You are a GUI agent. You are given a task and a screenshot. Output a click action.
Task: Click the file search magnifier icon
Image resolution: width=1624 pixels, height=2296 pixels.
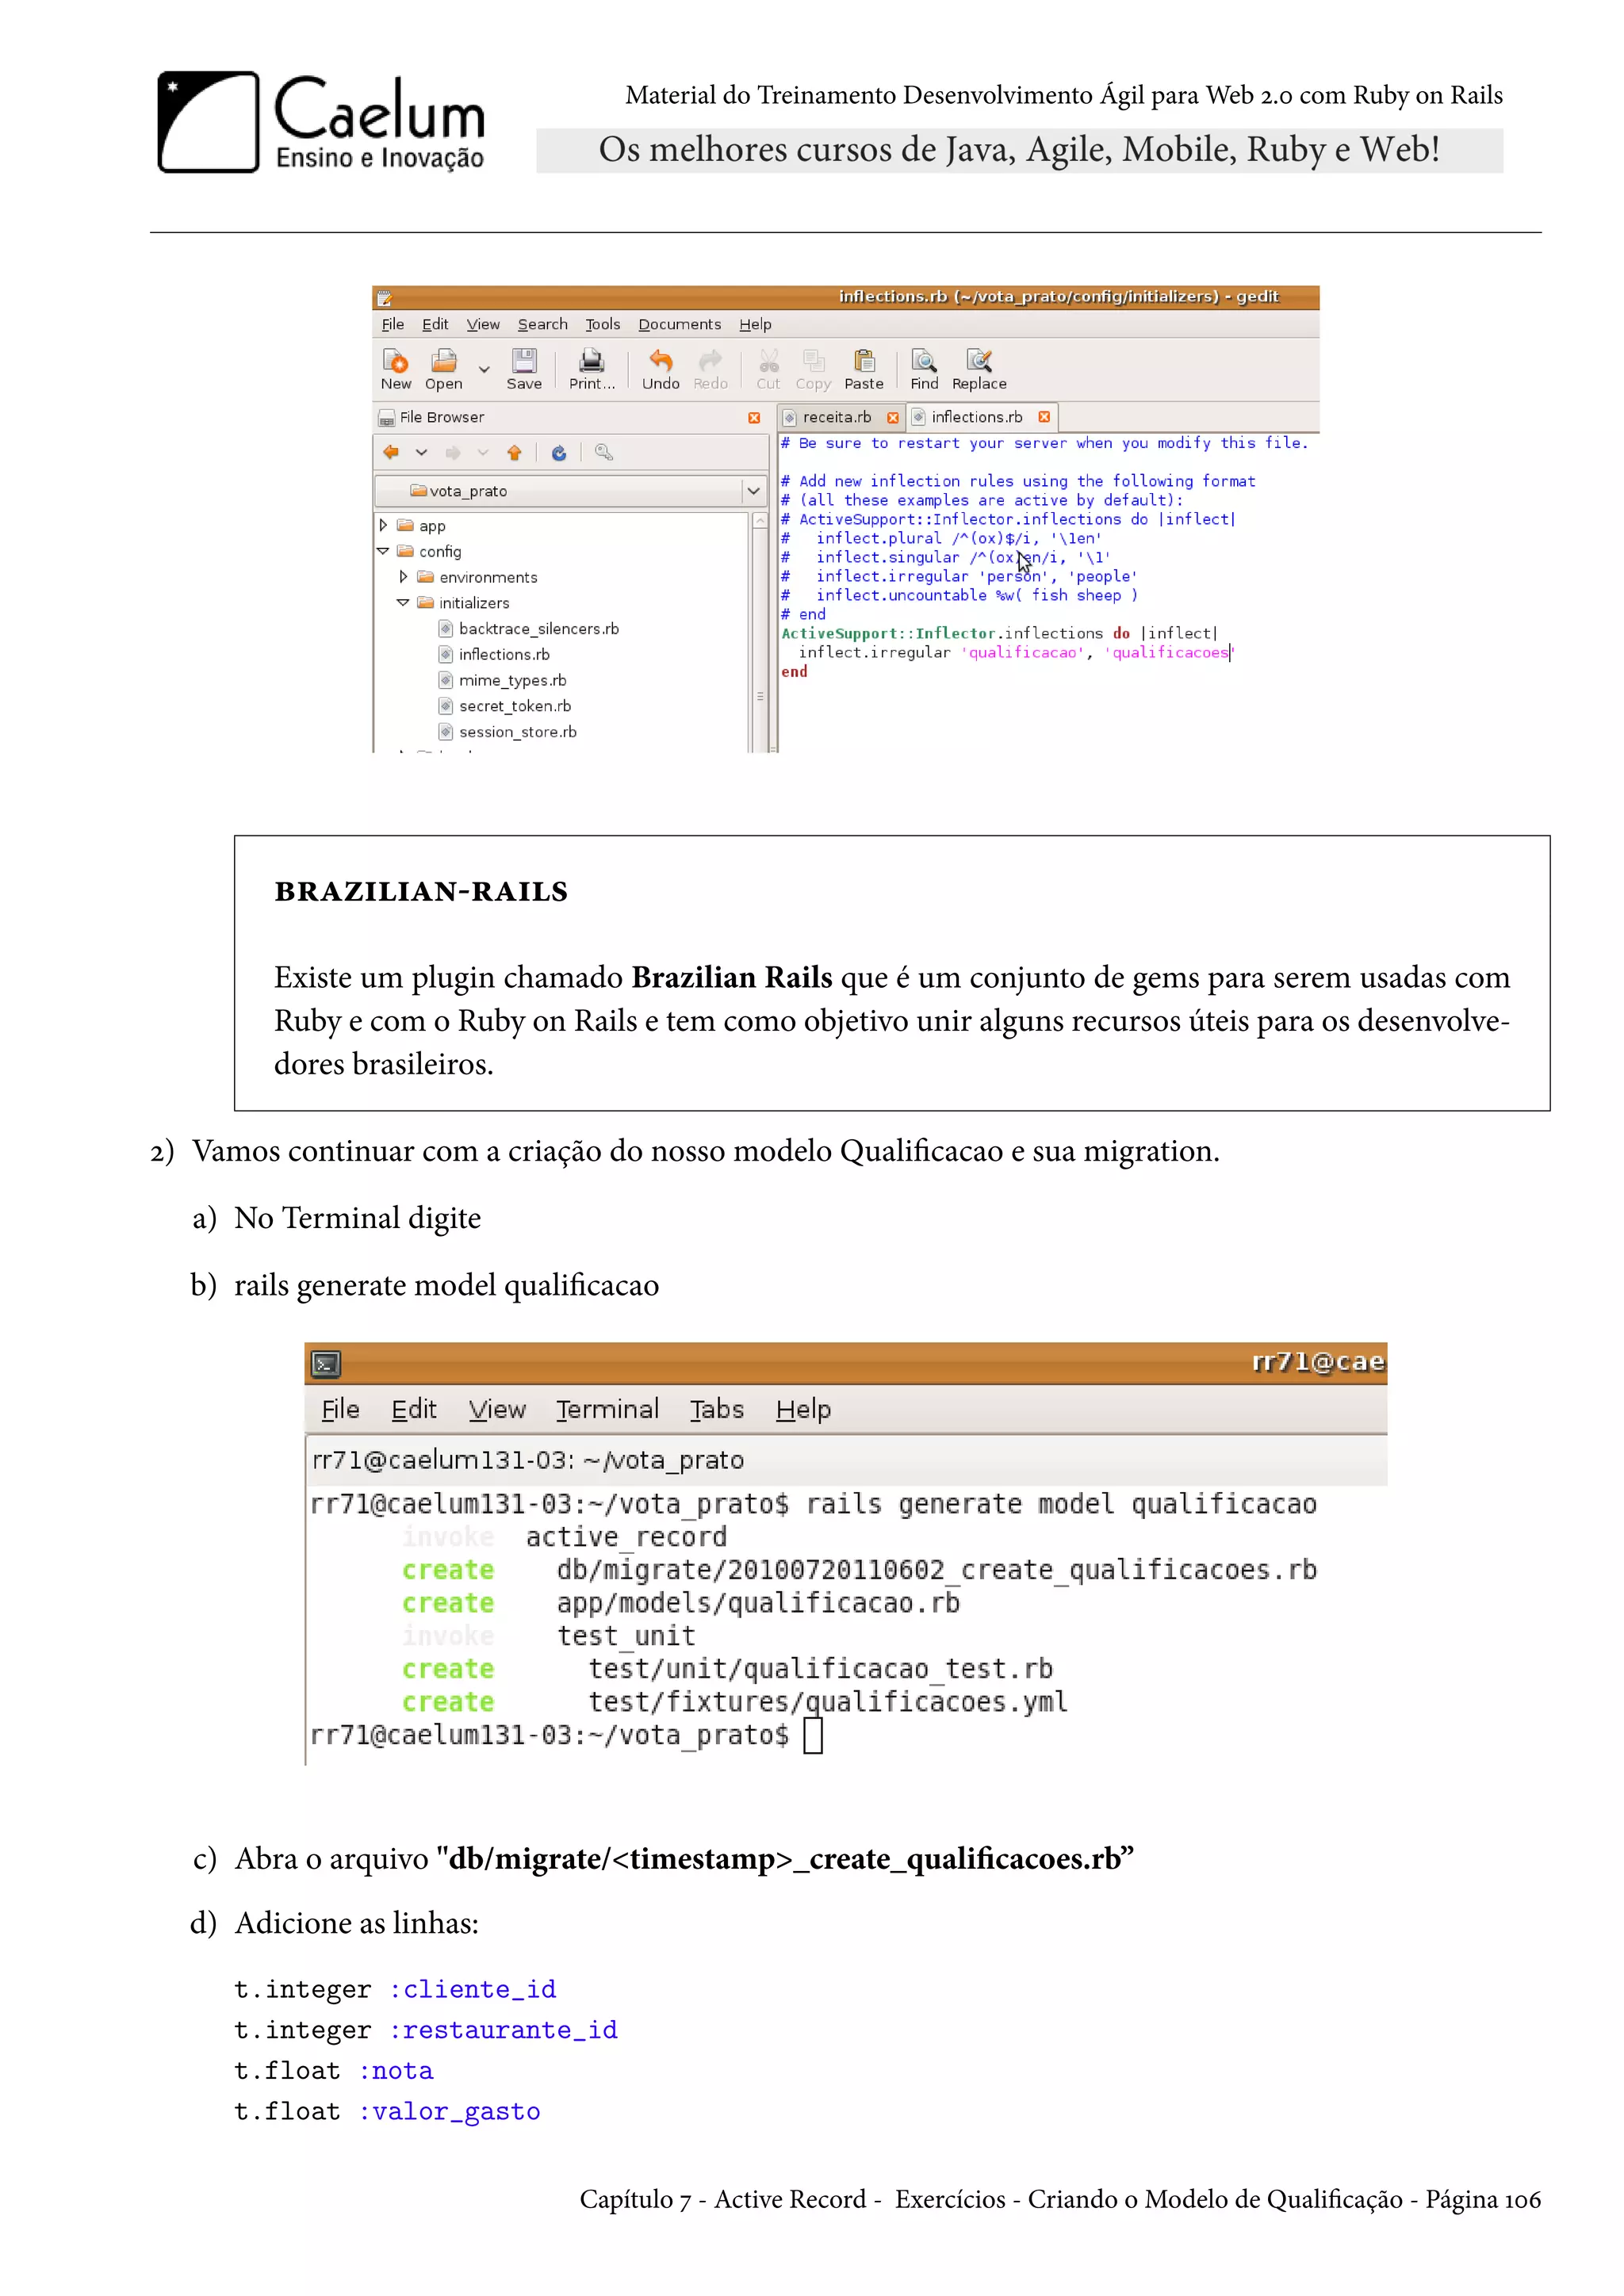604,453
